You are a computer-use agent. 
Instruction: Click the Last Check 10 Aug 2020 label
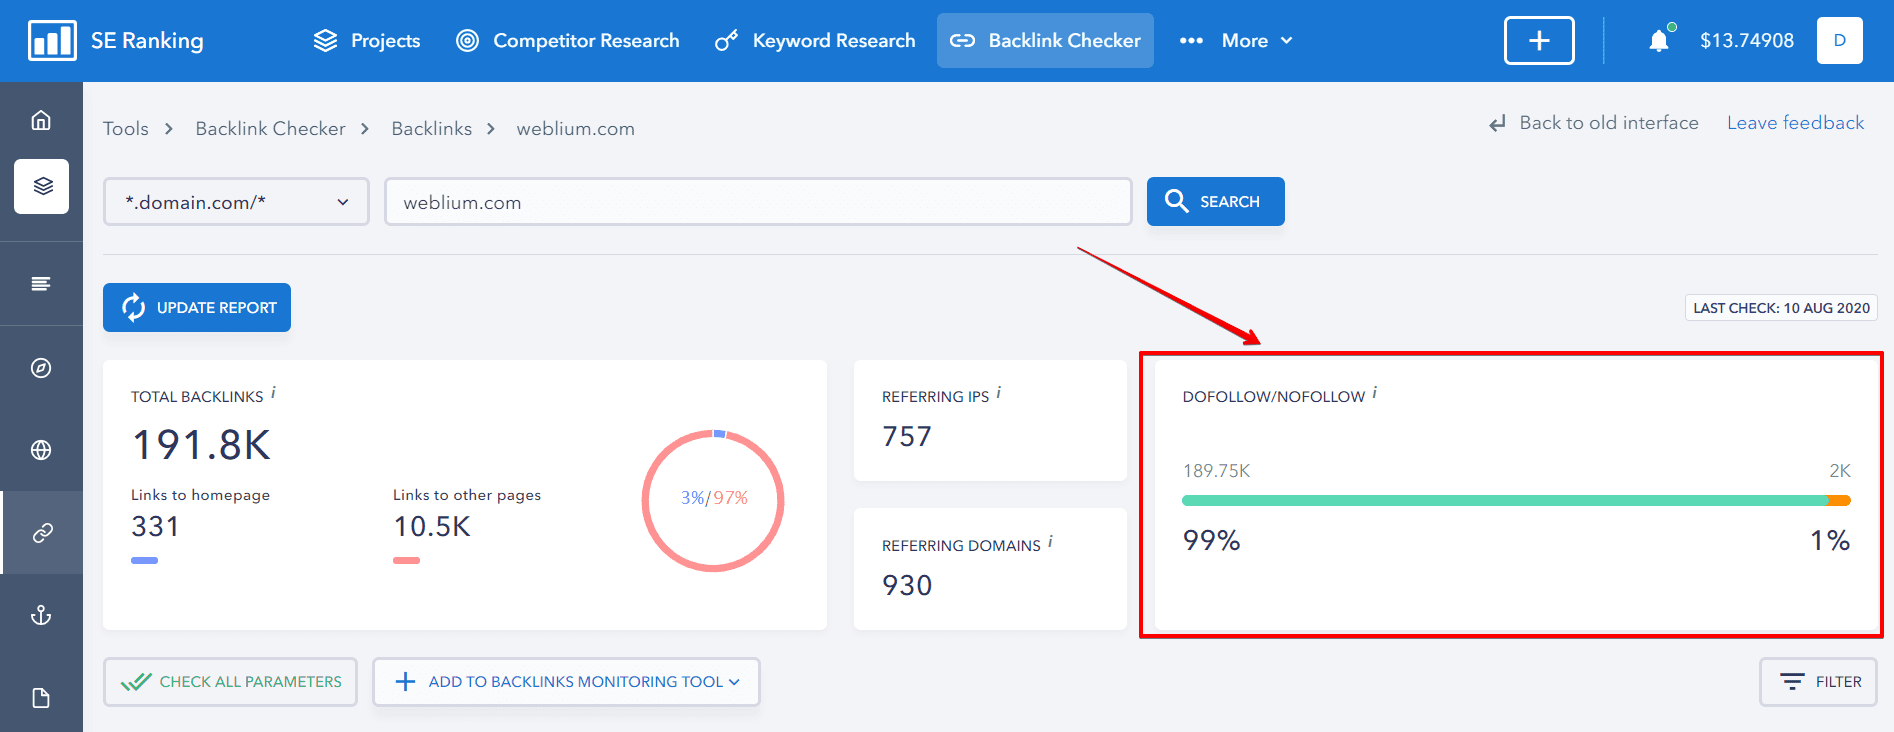(1781, 308)
